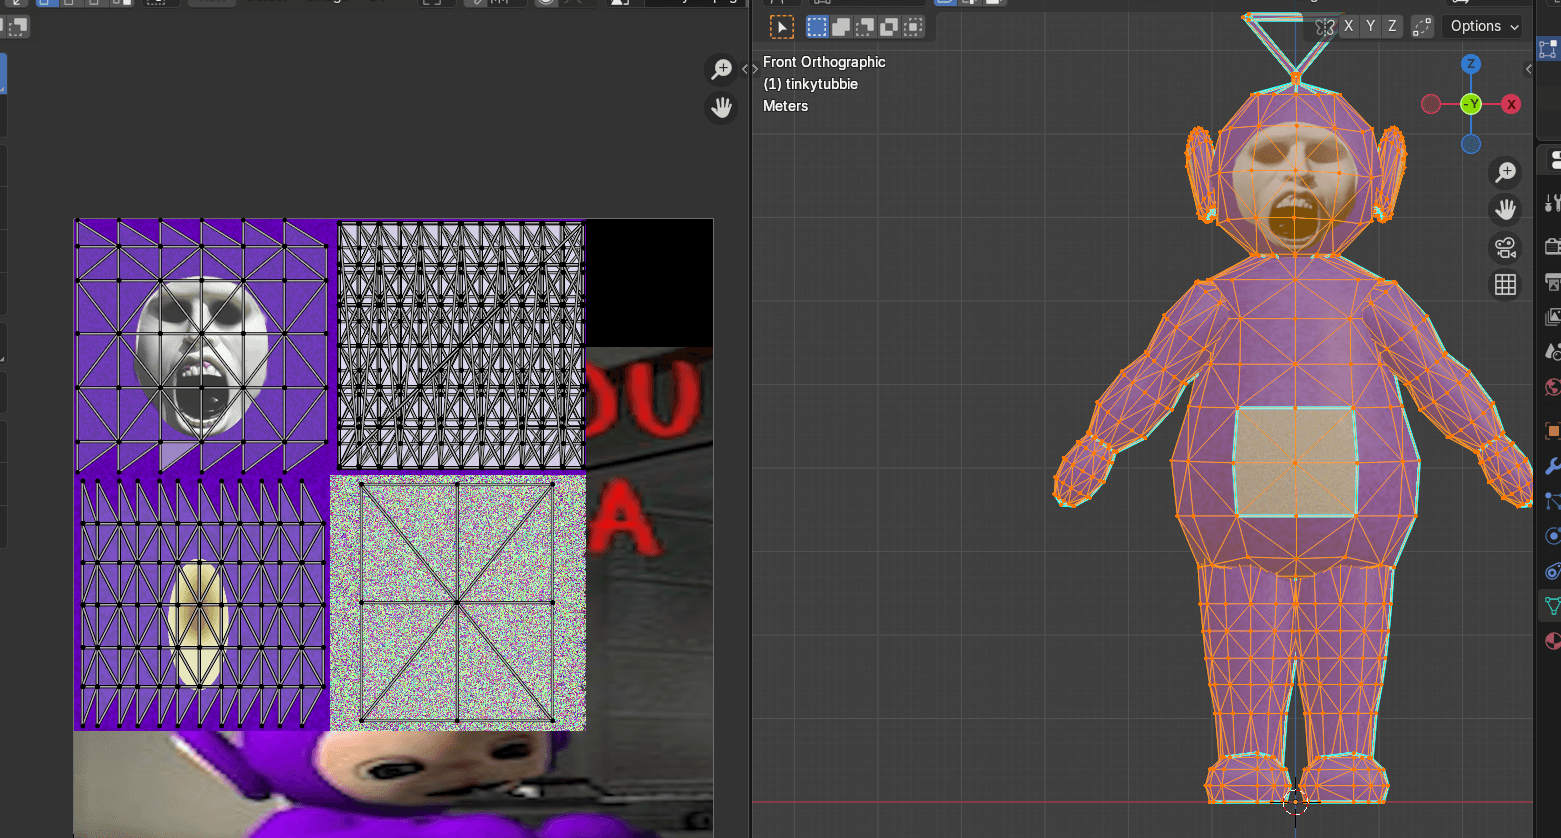Open the orange square Object properties tab

click(x=1552, y=431)
